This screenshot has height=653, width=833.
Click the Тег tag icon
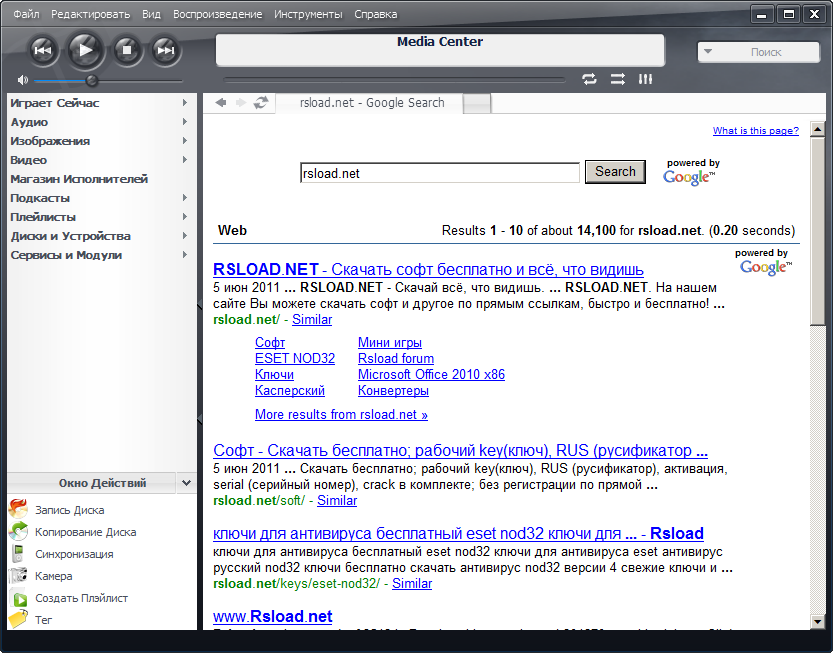(19, 620)
